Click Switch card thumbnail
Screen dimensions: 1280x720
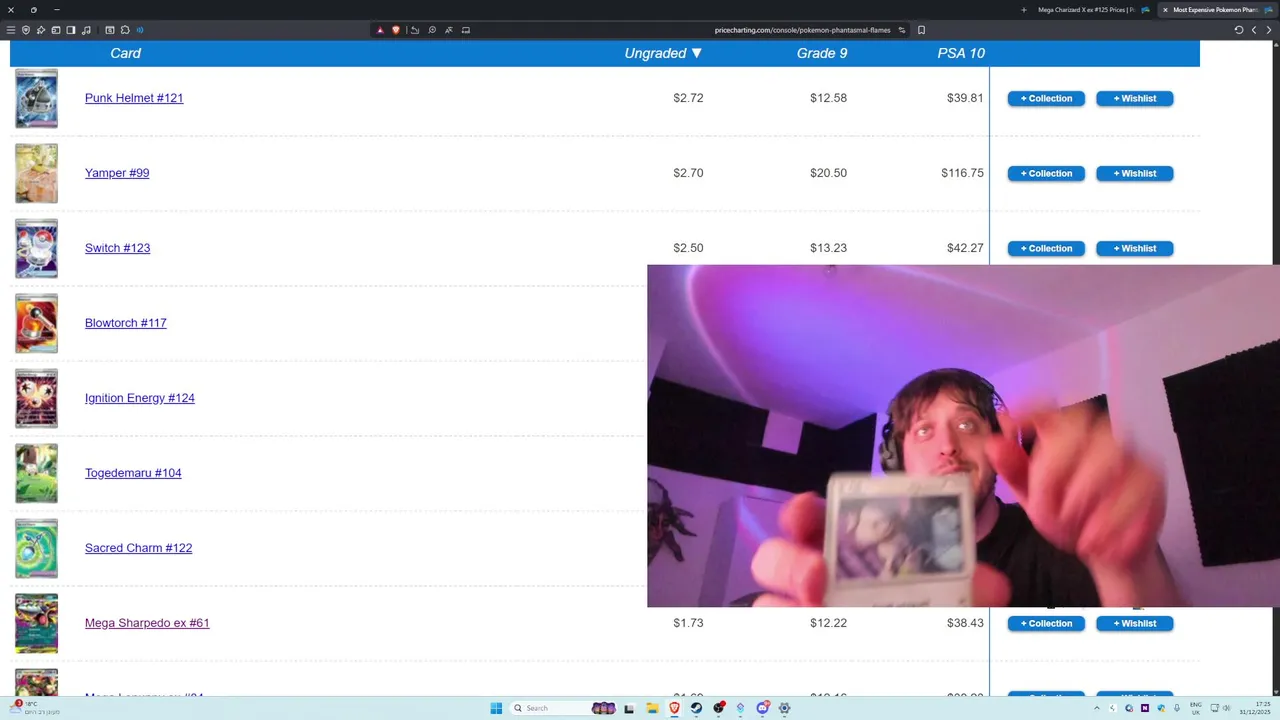click(x=36, y=248)
